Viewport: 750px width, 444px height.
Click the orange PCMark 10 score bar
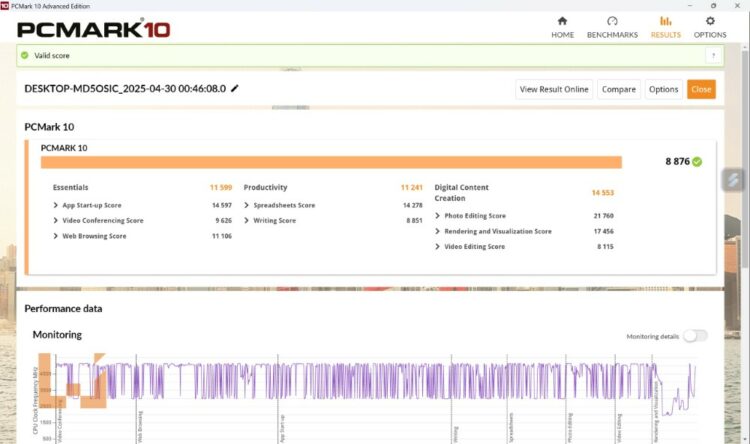coord(330,162)
